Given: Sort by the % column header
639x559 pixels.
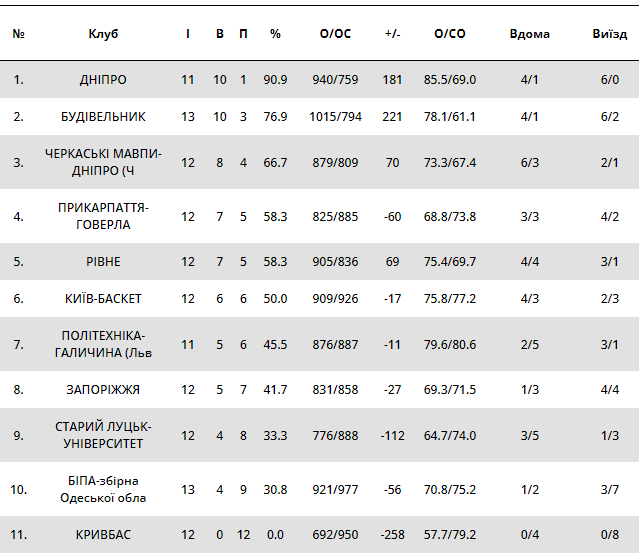Looking at the screenshot, I should [275, 34].
